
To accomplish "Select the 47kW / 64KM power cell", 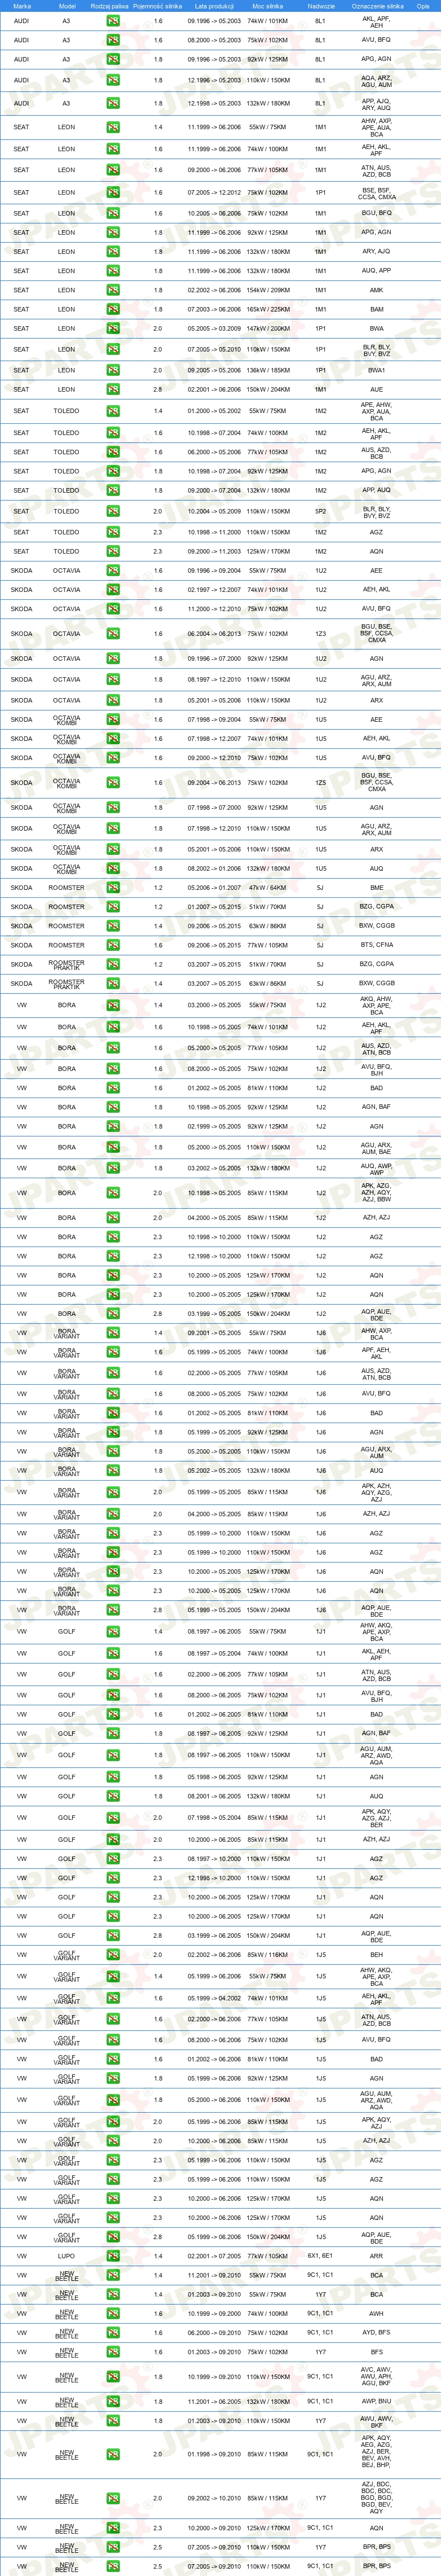I will coord(268,887).
